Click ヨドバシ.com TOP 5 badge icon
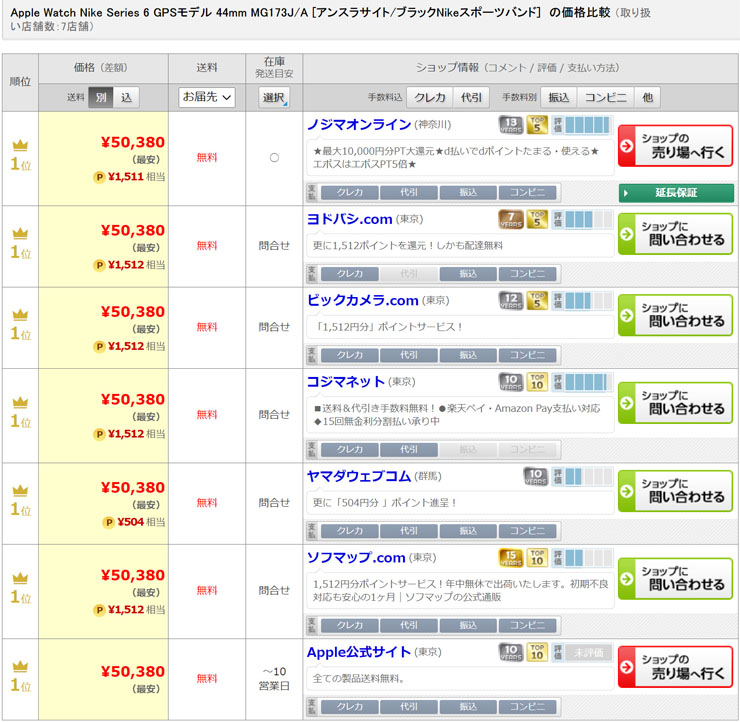Screen dimensions: 740x722 click(x=537, y=219)
